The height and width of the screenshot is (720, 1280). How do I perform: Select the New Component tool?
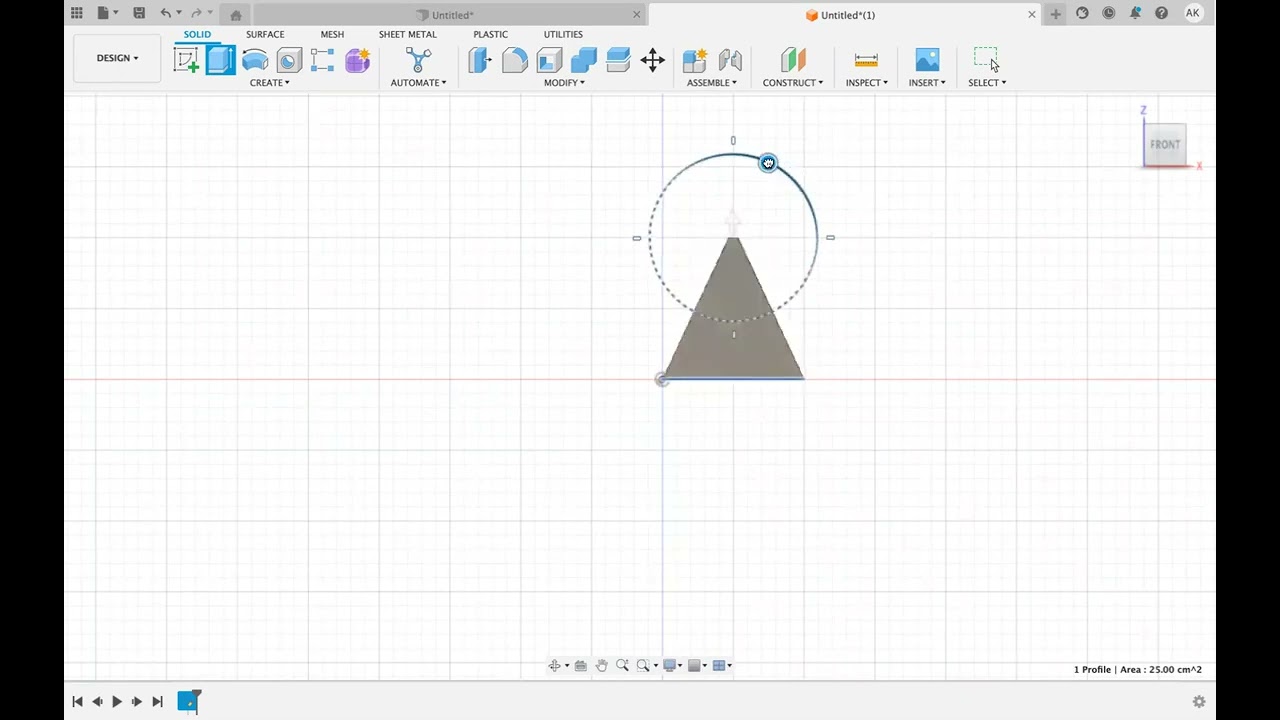(695, 60)
